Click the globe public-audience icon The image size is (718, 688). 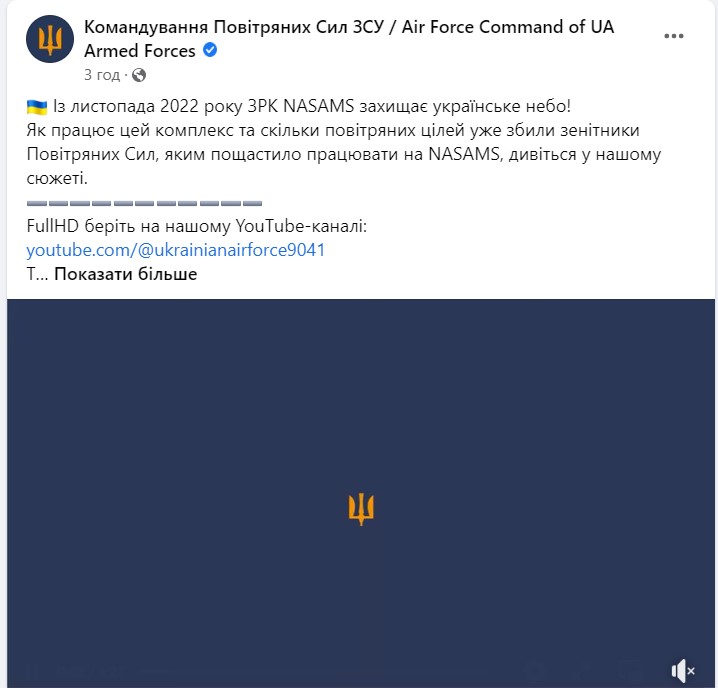[x=139, y=75]
